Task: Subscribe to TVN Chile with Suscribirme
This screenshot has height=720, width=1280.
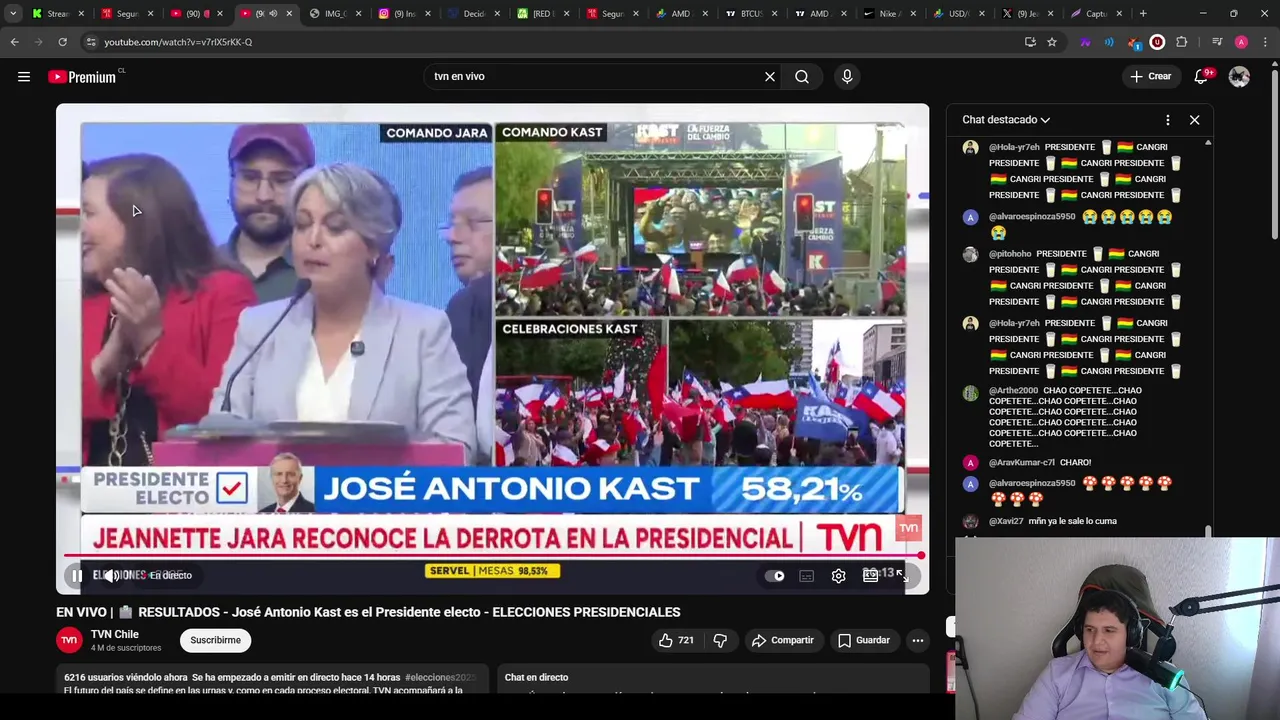Action: [x=215, y=640]
